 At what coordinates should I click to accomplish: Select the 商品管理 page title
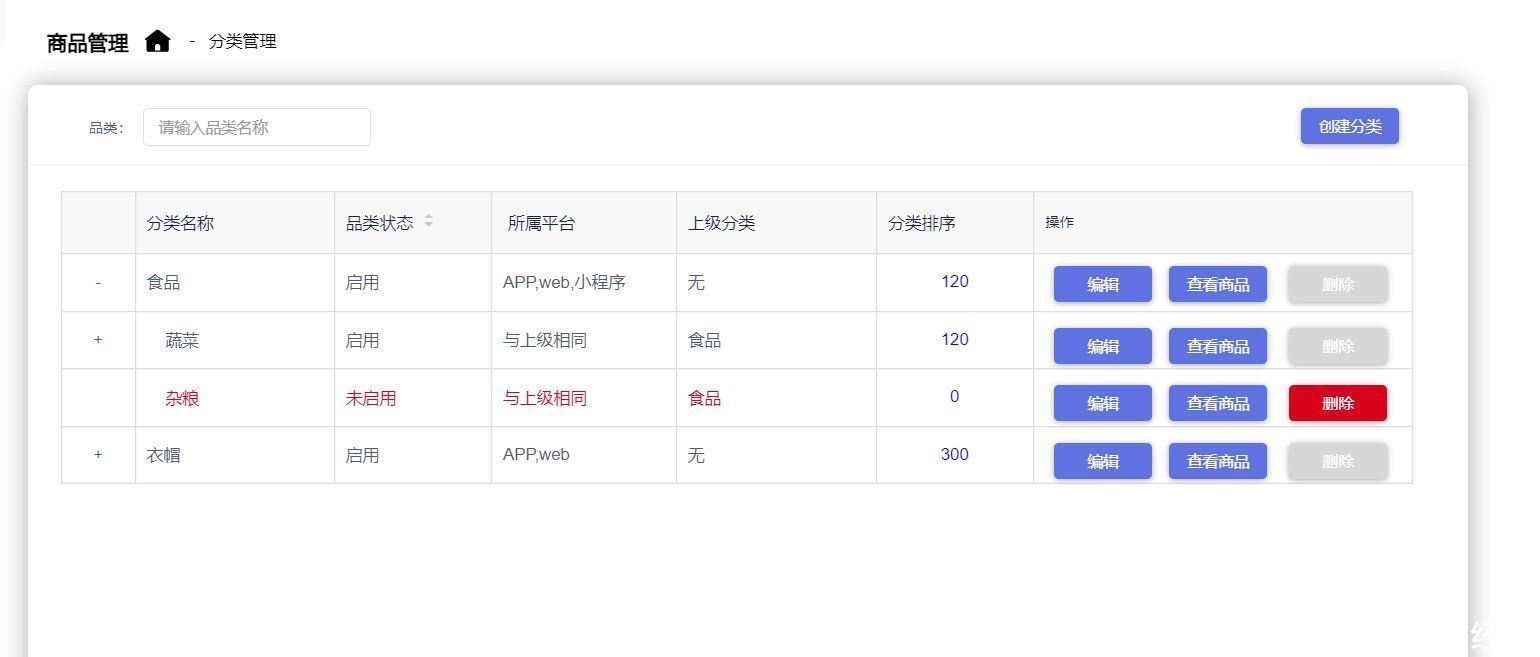tap(84, 42)
